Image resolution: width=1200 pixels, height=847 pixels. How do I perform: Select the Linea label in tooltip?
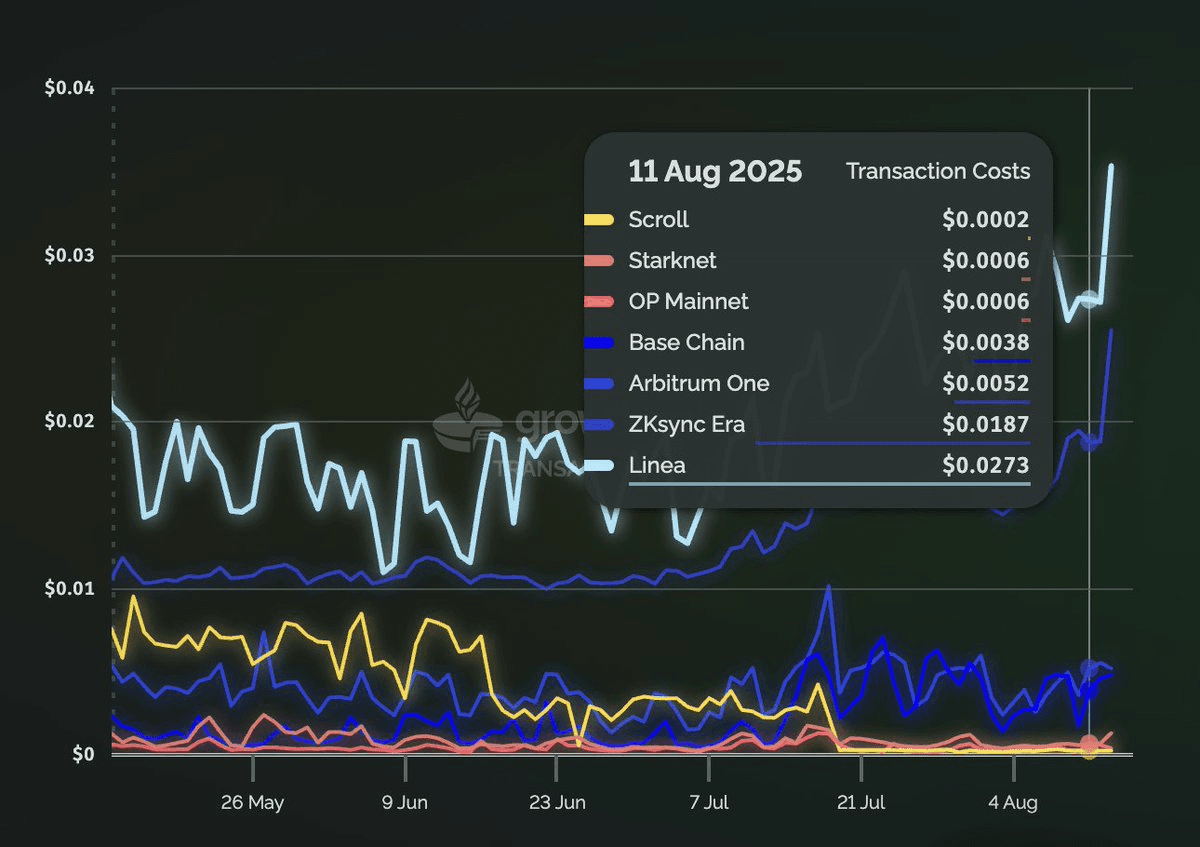[657, 466]
